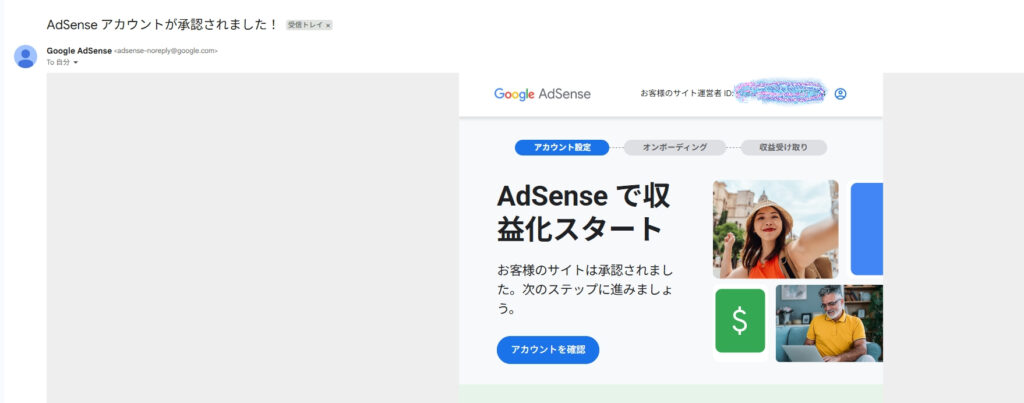Expand the 'To 自分' recipient details arrow

(x=76, y=63)
